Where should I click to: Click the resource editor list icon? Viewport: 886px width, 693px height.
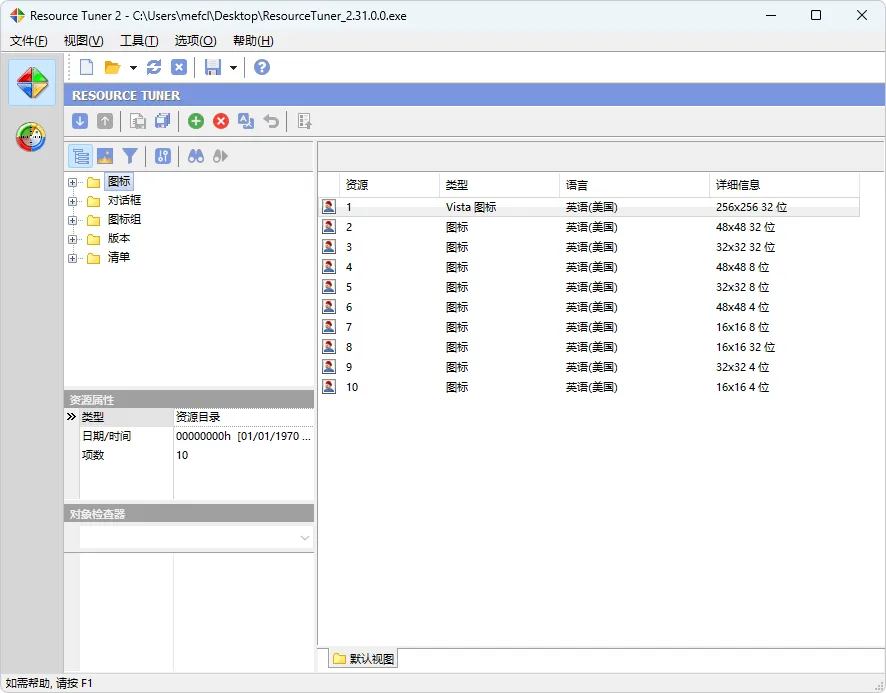305,121
